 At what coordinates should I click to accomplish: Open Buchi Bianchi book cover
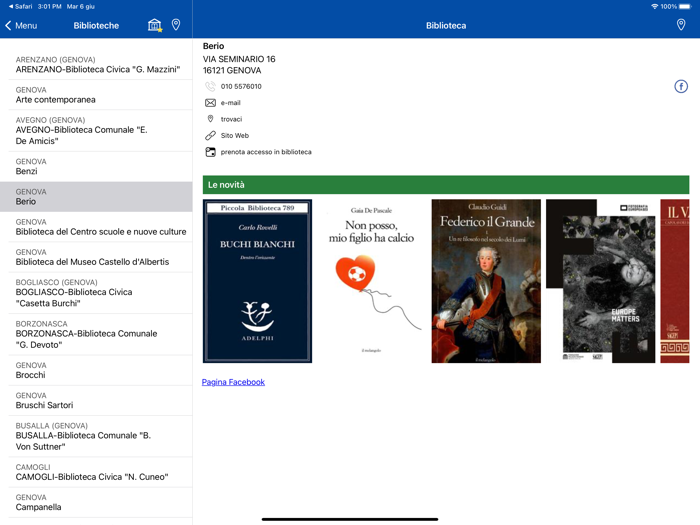pyautogui.click(x=257, y=281)
